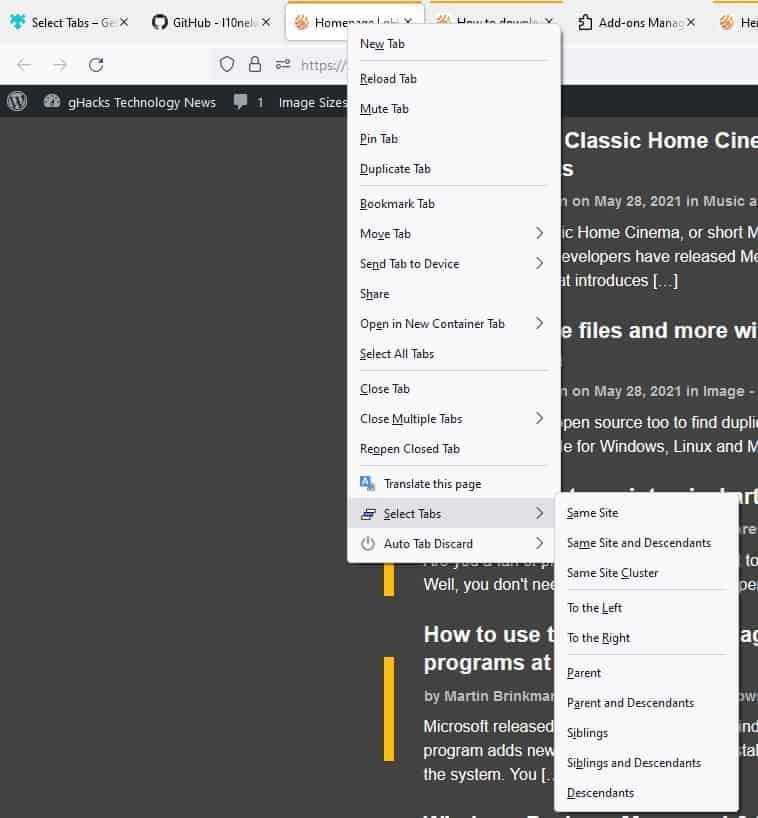Select Same Site Cluster option
This screenshot has height=818, width=758.
tap(646, 573)
